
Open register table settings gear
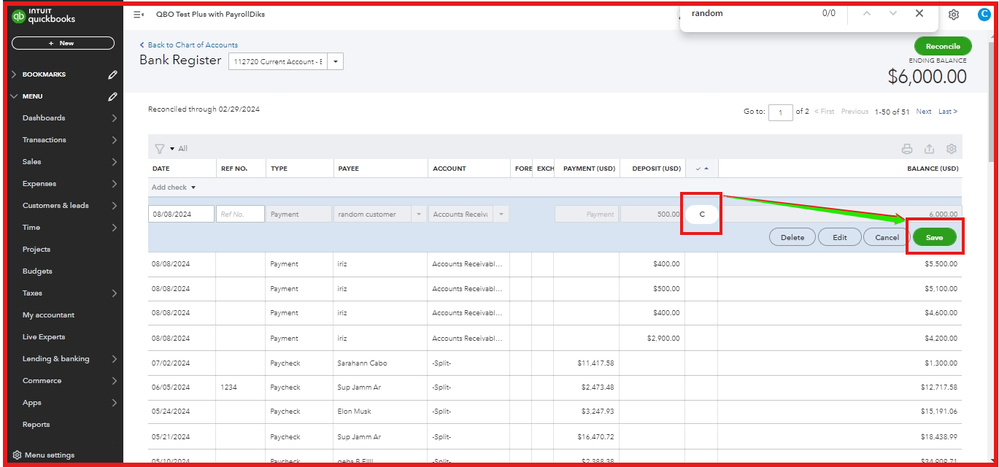click(951, 149)
